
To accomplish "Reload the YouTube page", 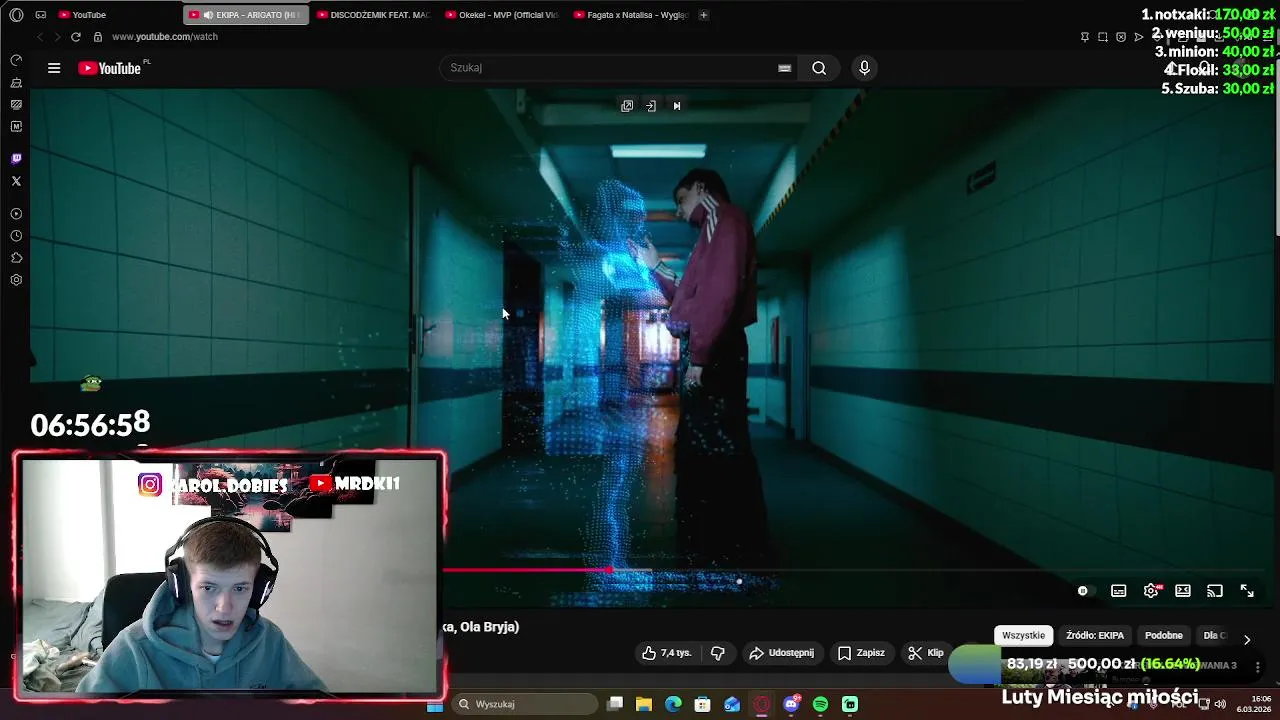I will click(75, 37).
